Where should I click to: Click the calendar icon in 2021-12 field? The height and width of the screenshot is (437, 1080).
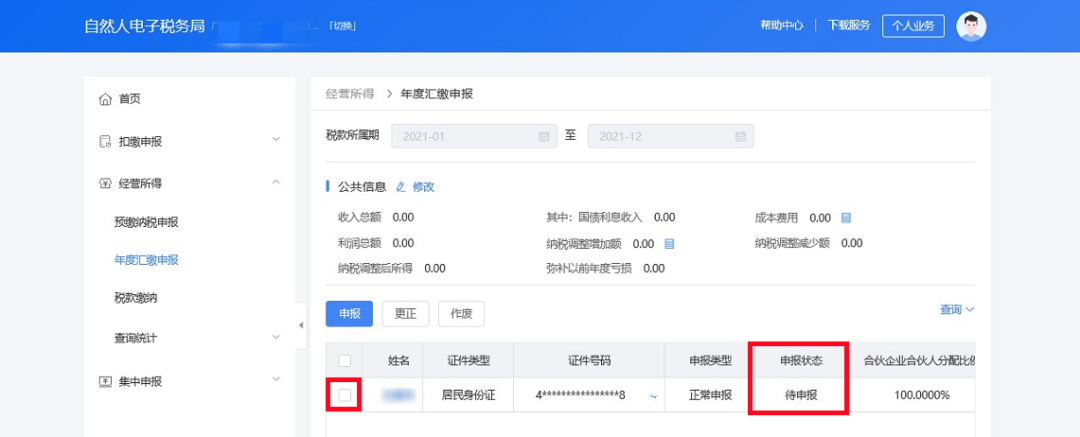coord(740,136)
